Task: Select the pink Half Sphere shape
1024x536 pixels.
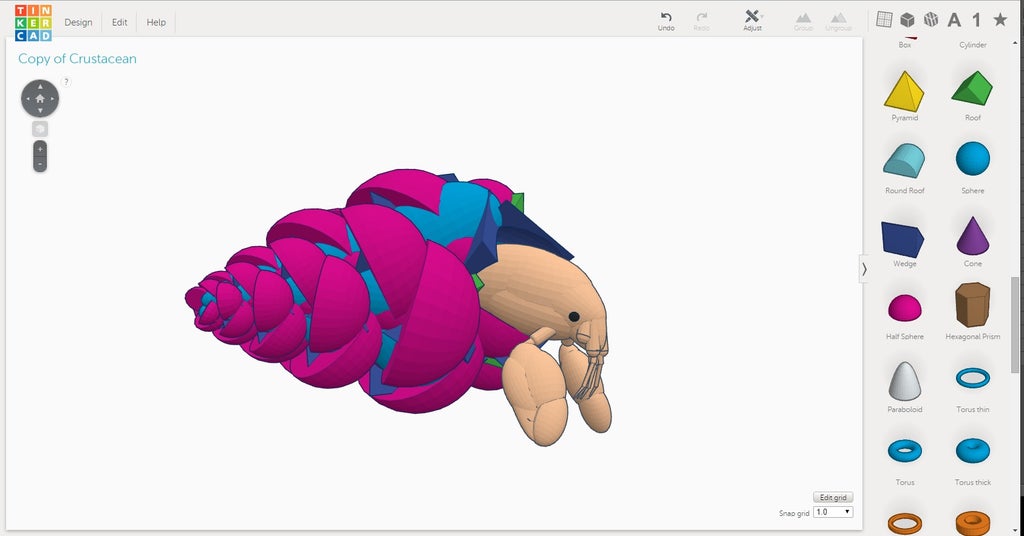Action: [904, 307]
